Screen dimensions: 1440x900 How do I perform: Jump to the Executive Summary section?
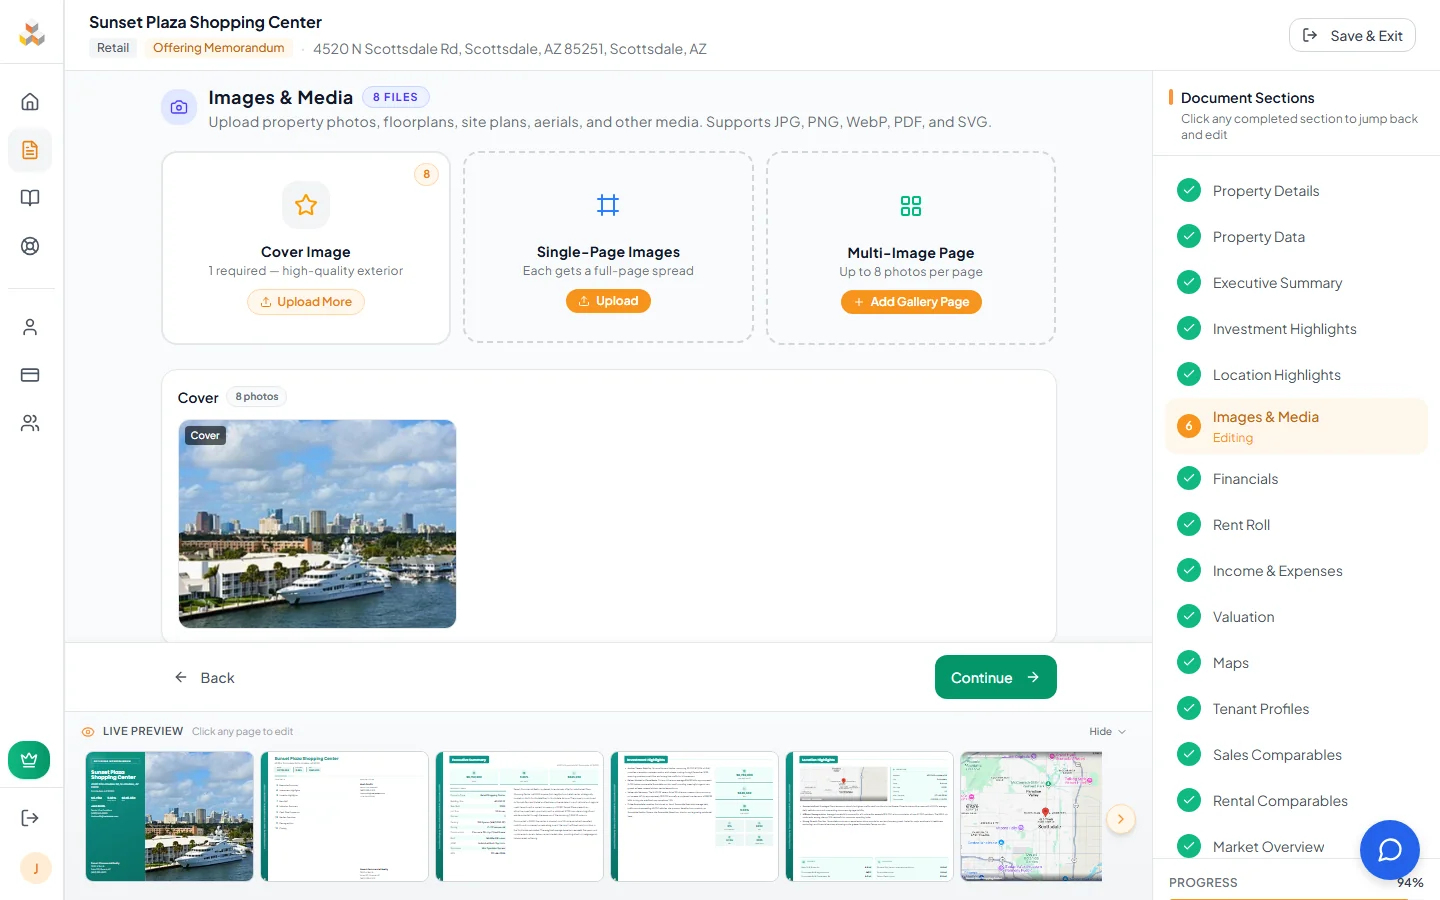click(1277, 283)
